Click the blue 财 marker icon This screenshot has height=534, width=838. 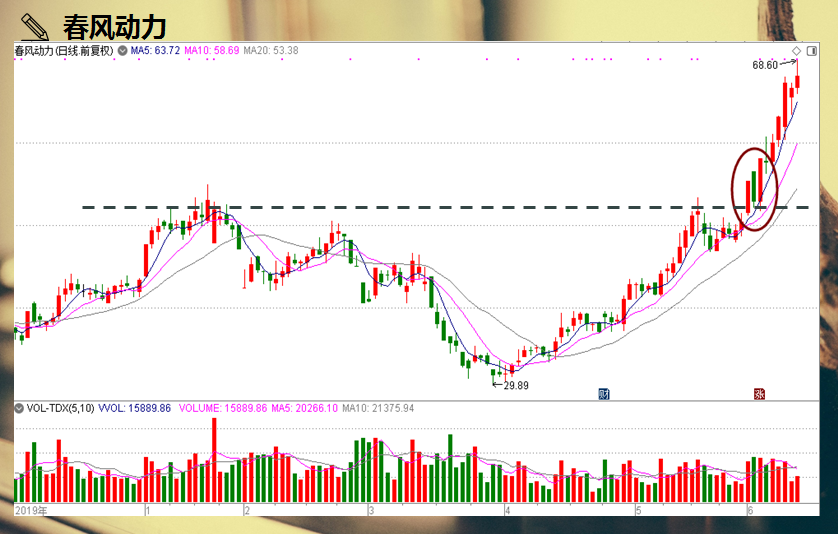pos(604,393)
